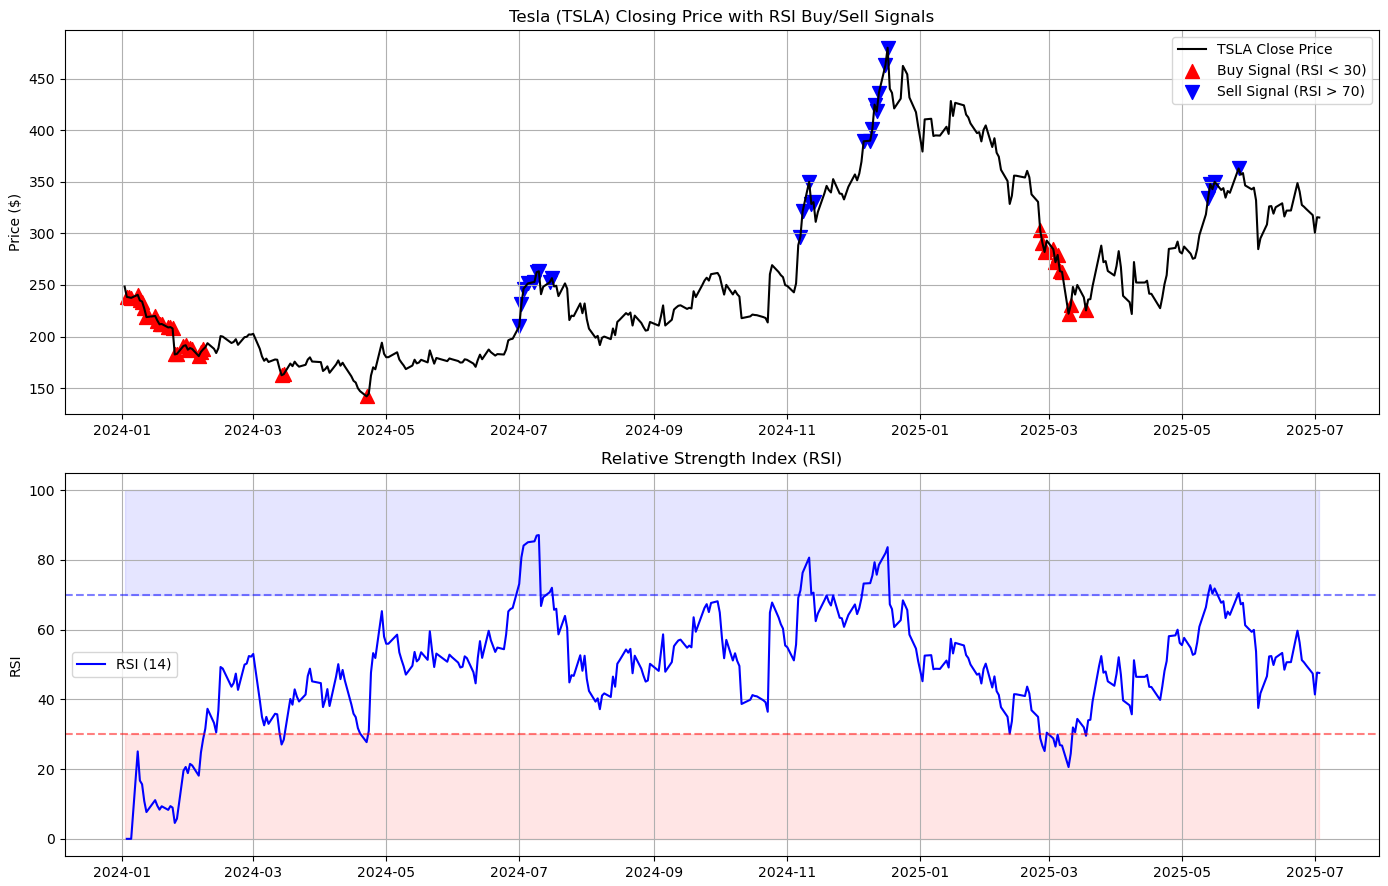The width and height of the screenshot is (1388, 886).
Task: Click the 2025-07 date under the price chart
Action: coord(1315,431)
